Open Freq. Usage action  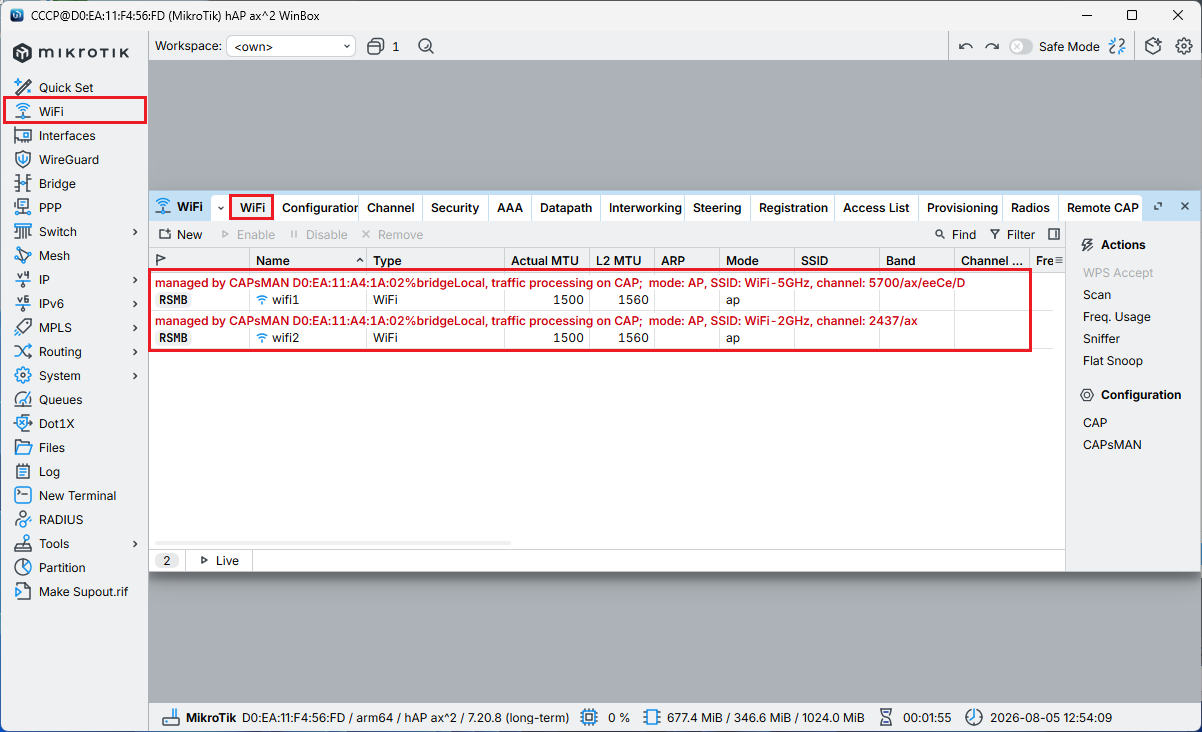pyautogui.click(x=1117, y=316)
